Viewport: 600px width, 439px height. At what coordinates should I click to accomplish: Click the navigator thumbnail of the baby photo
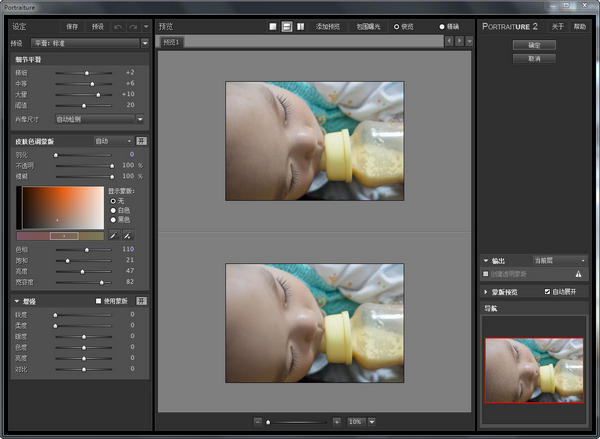(534, 369)
